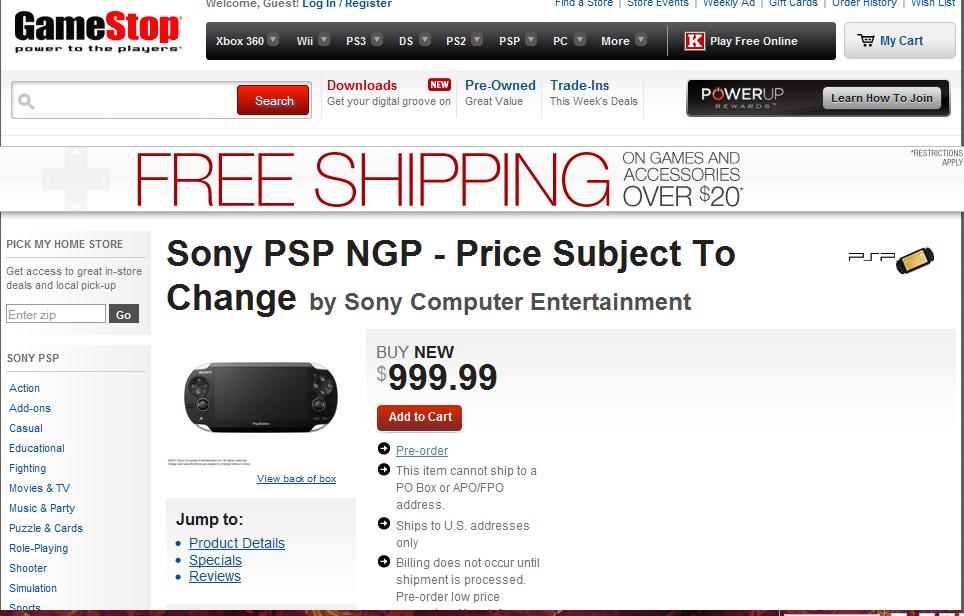
Task: Open the Trade-Ins deals tab
Action: 580,86
